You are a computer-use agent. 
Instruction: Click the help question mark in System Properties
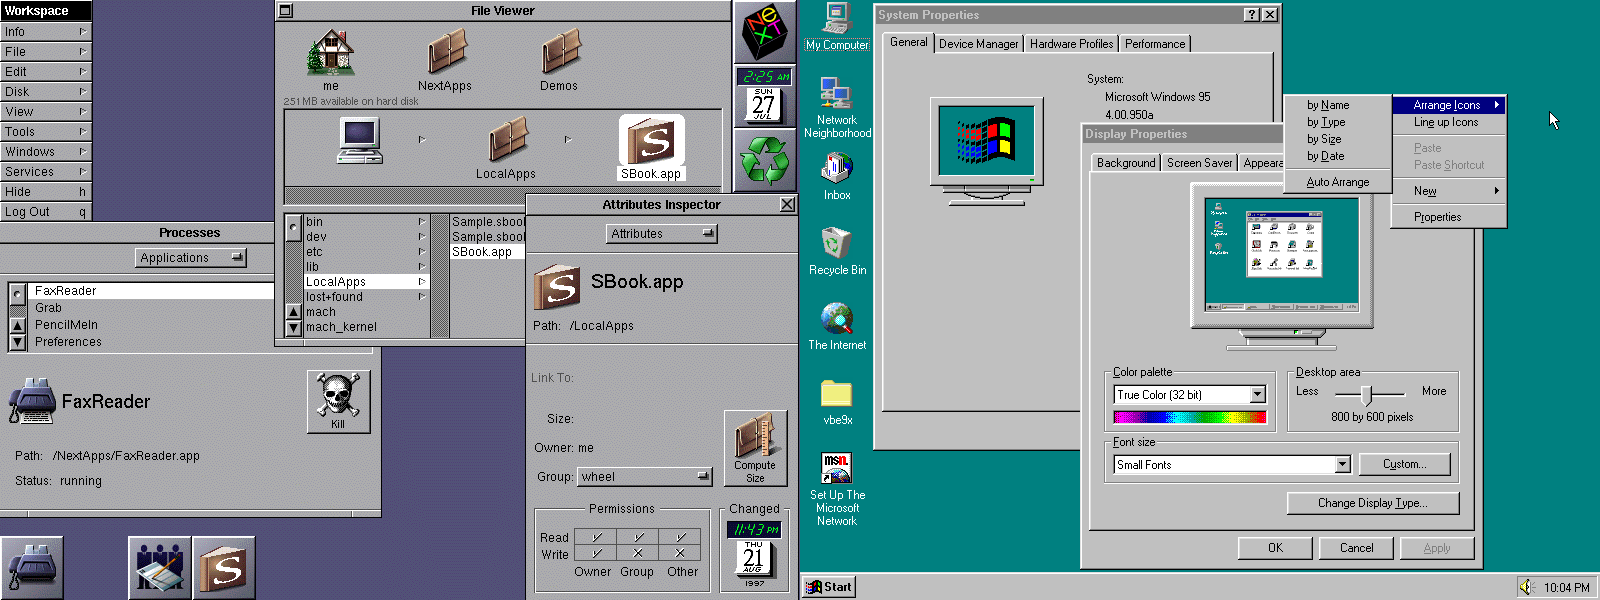tap(1252, 15)
